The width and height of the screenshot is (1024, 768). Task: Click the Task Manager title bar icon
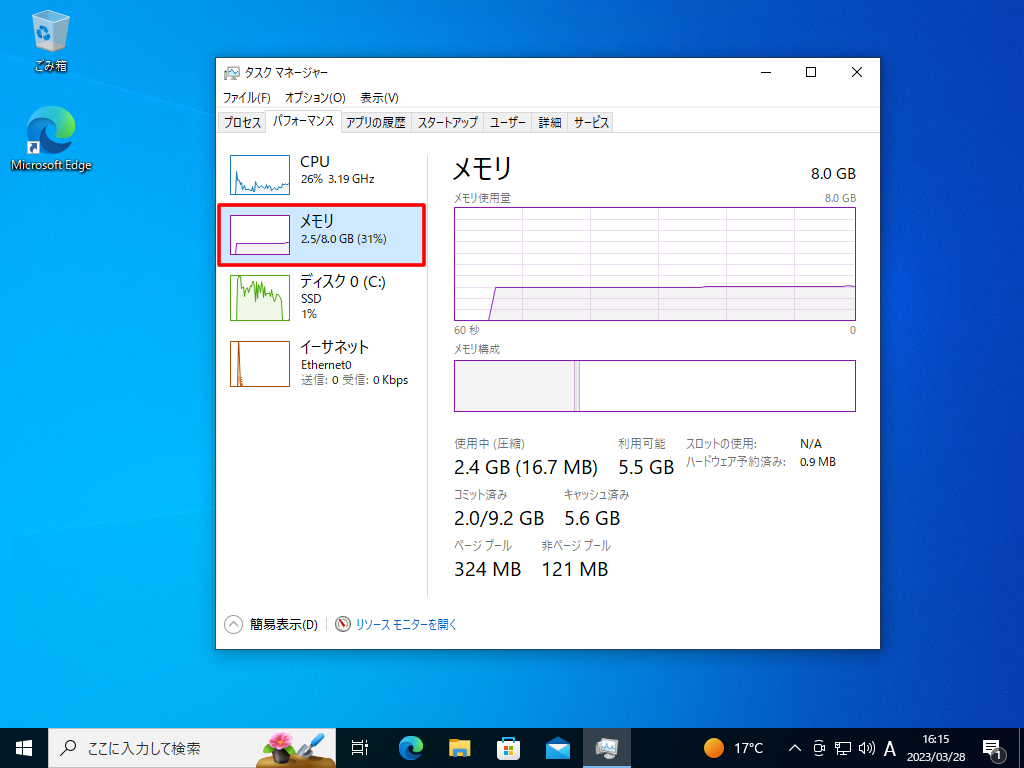point(231,72)
